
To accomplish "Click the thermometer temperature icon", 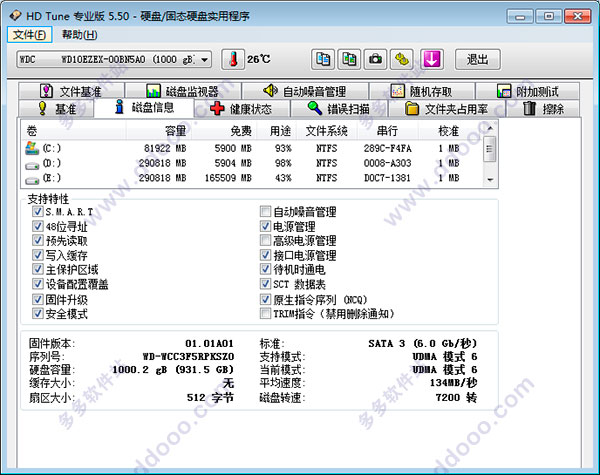I will click(x=233, y=59).
